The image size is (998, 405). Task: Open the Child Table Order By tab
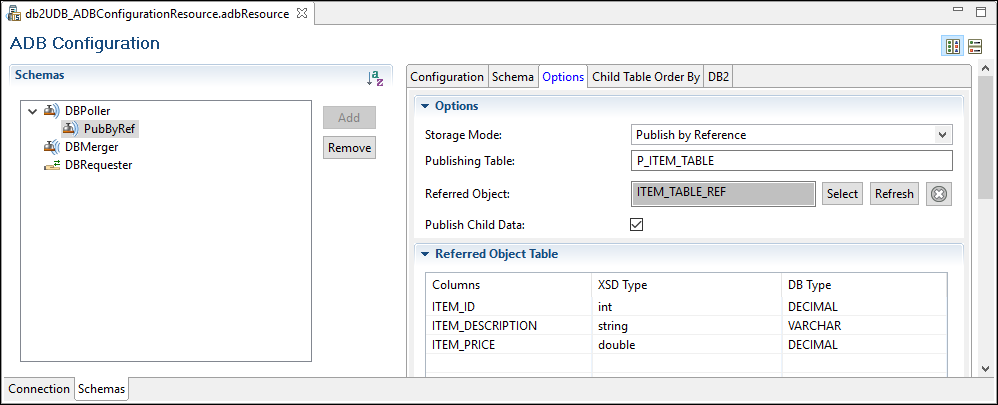point(645,77)
